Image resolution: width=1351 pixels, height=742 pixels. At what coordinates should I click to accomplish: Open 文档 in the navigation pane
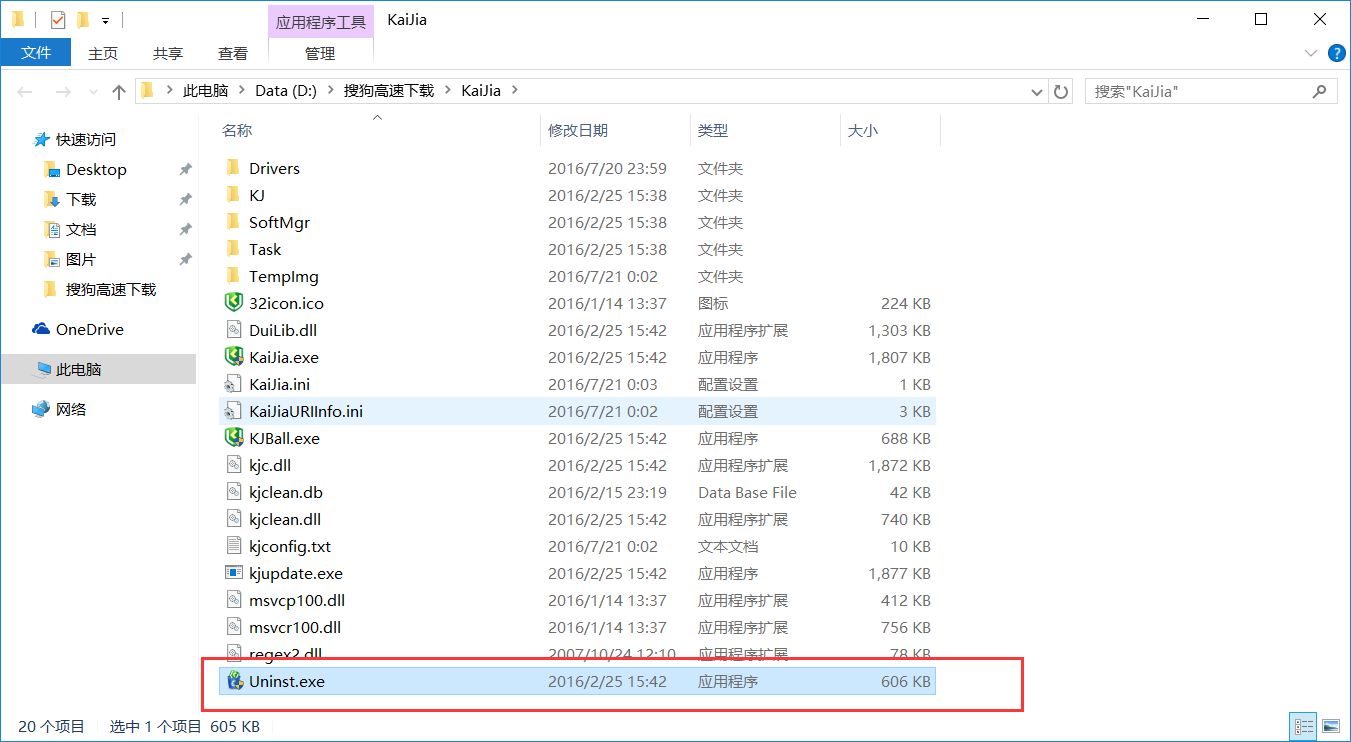coord(81,229)
